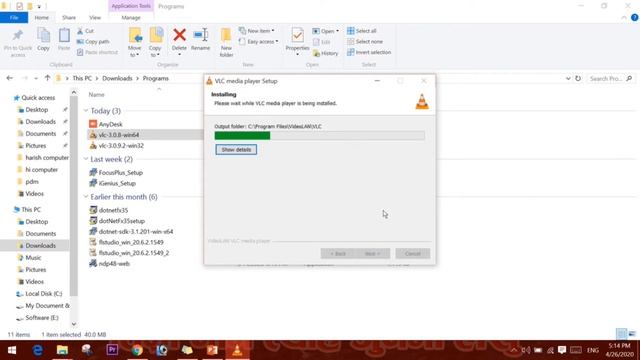
Task: Open the Windows Start menu
Action: click(x=12, y=350)
